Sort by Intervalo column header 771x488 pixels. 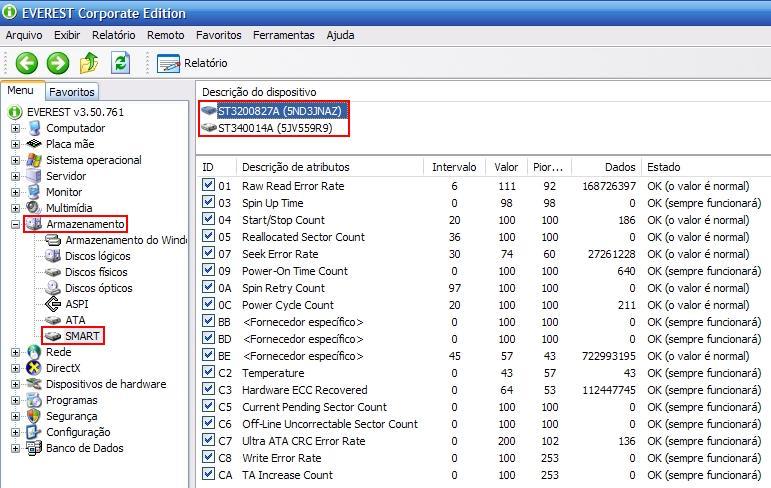(454, 167)
